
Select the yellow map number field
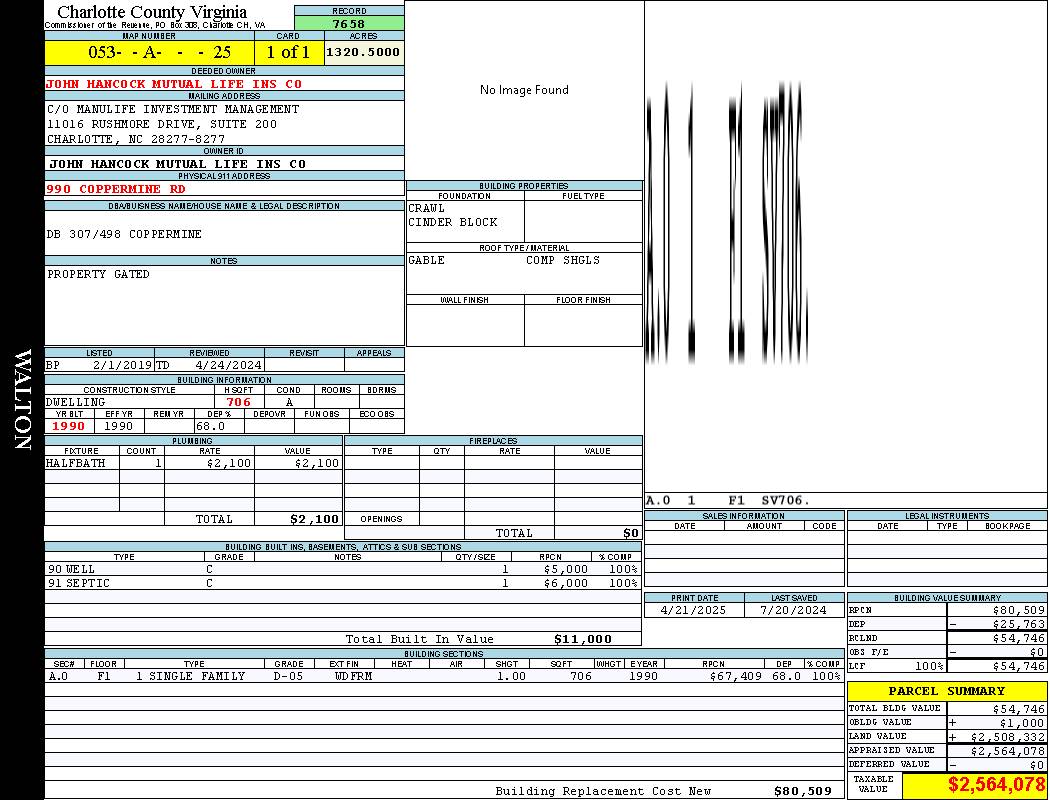pyautogui.click(x=149, y=52)
